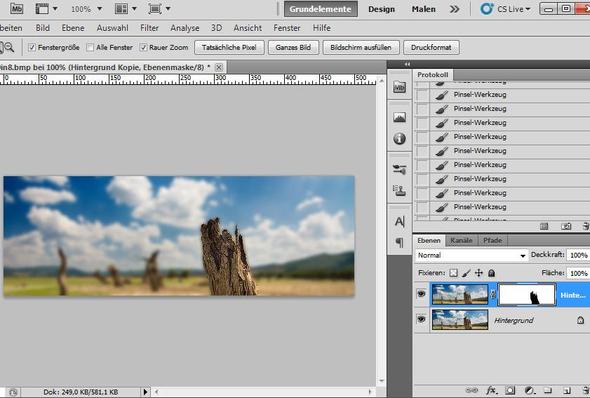Open the Ebene menu

[73, 28]
